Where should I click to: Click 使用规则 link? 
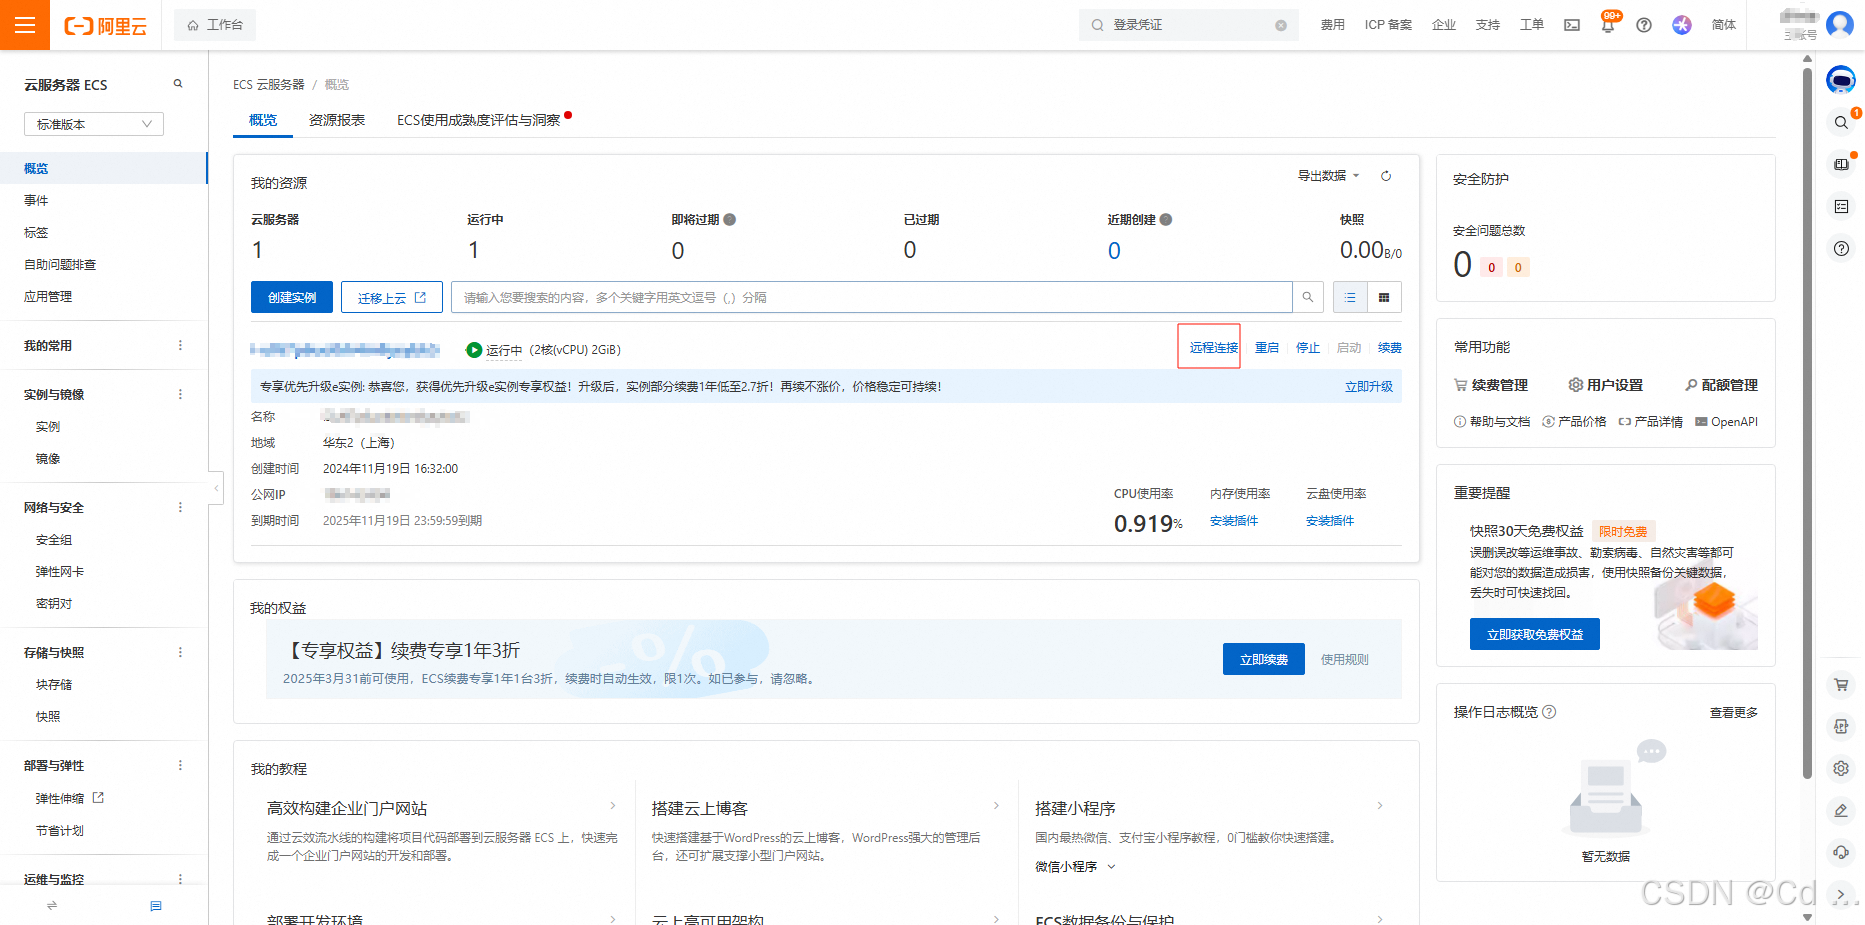pos(1345,660)
